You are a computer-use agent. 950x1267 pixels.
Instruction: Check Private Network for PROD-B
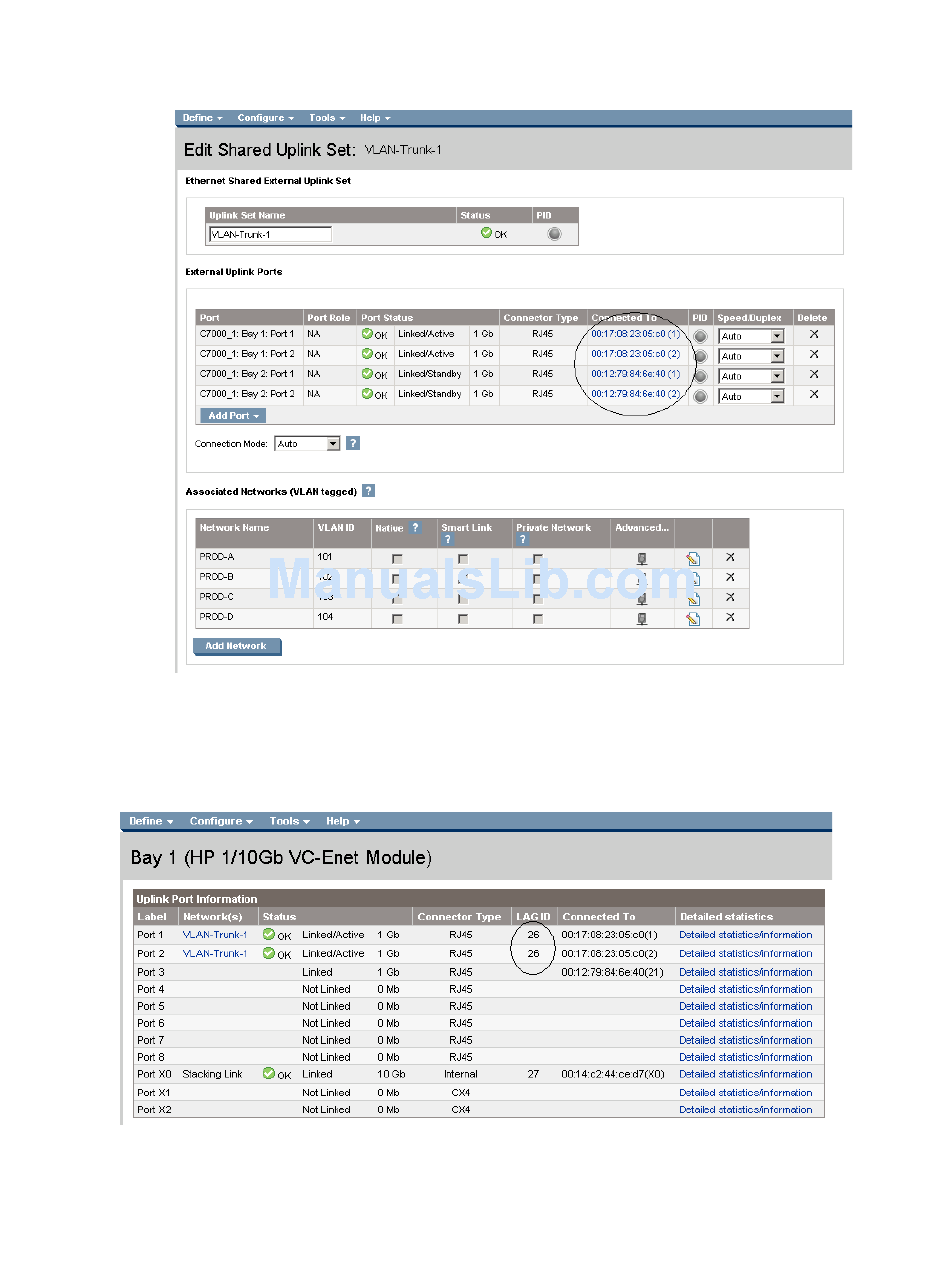[x=538, y=579]
